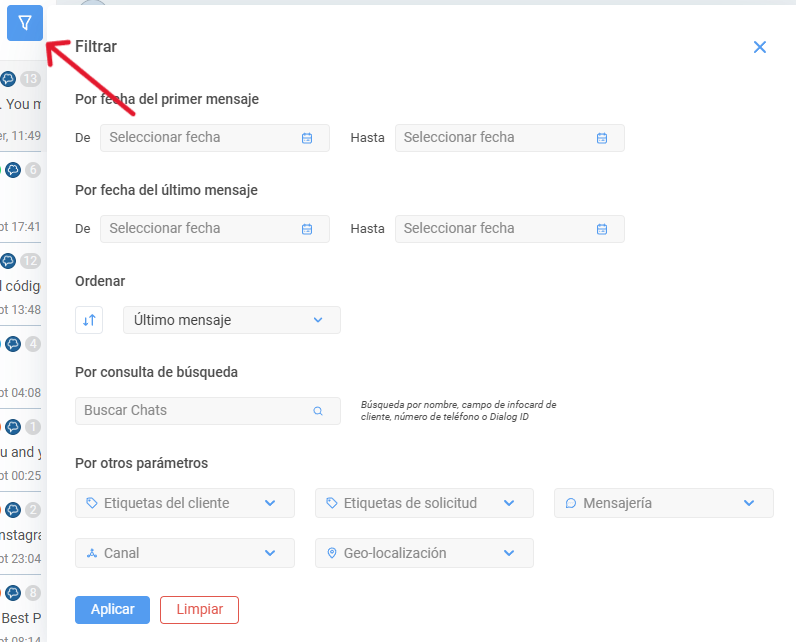Open the chat with 13 messages badge

(x=20, y=107)
